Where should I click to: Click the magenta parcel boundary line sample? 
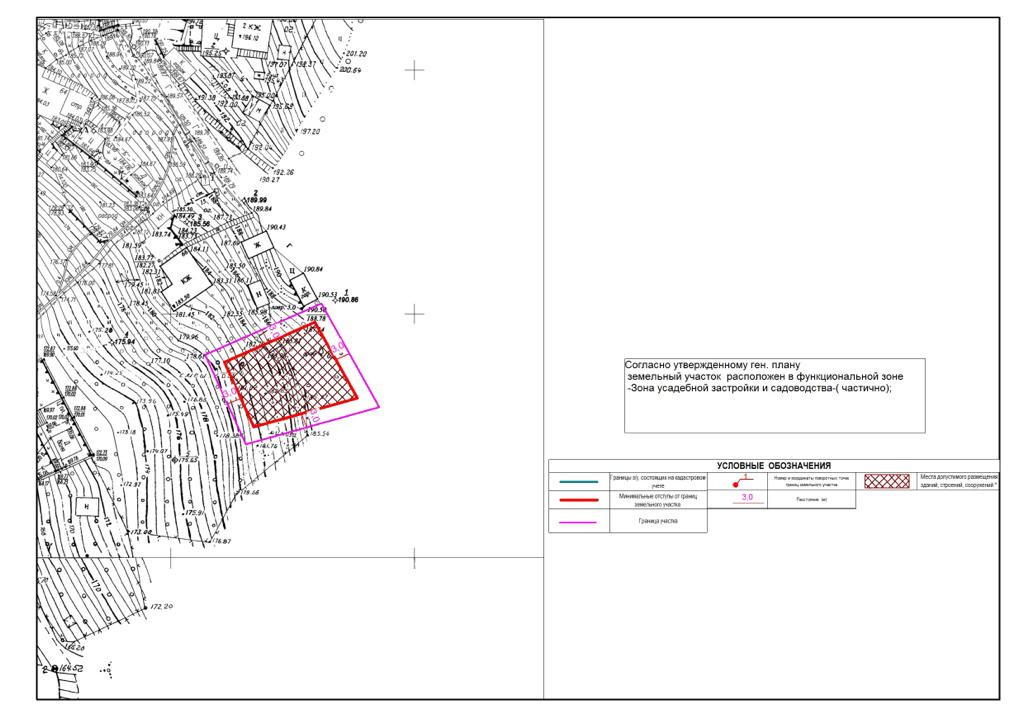pos(579,522)
